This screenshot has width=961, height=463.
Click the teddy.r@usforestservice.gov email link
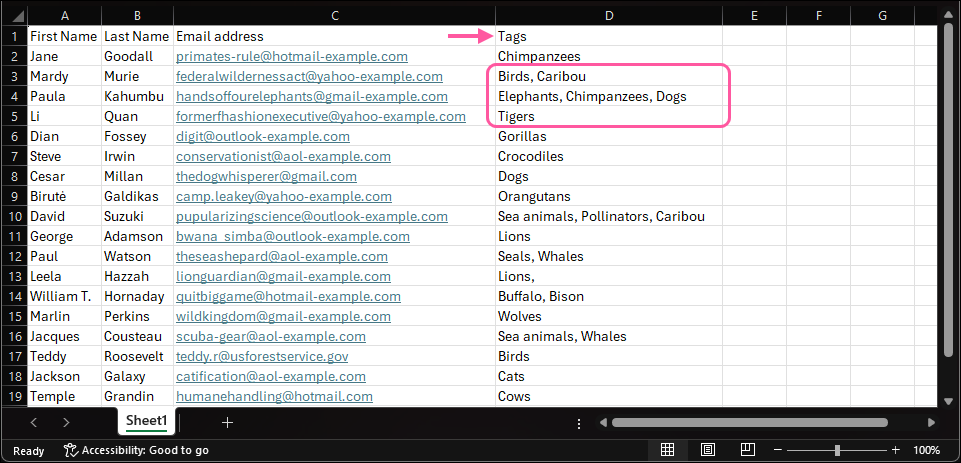tap(262, 356)
